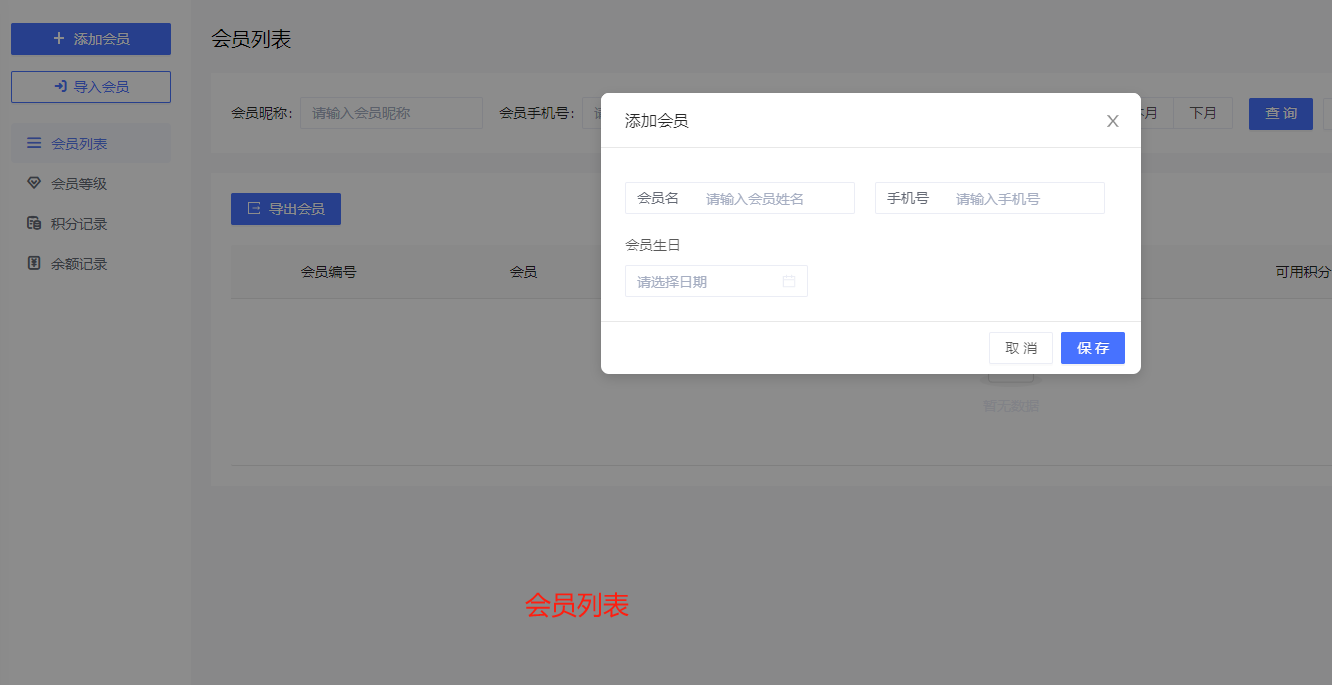This screenshot has height=685, width=1332.
Task: Click the plus icon on the 添加会员 button
Action: coord(59,39)
